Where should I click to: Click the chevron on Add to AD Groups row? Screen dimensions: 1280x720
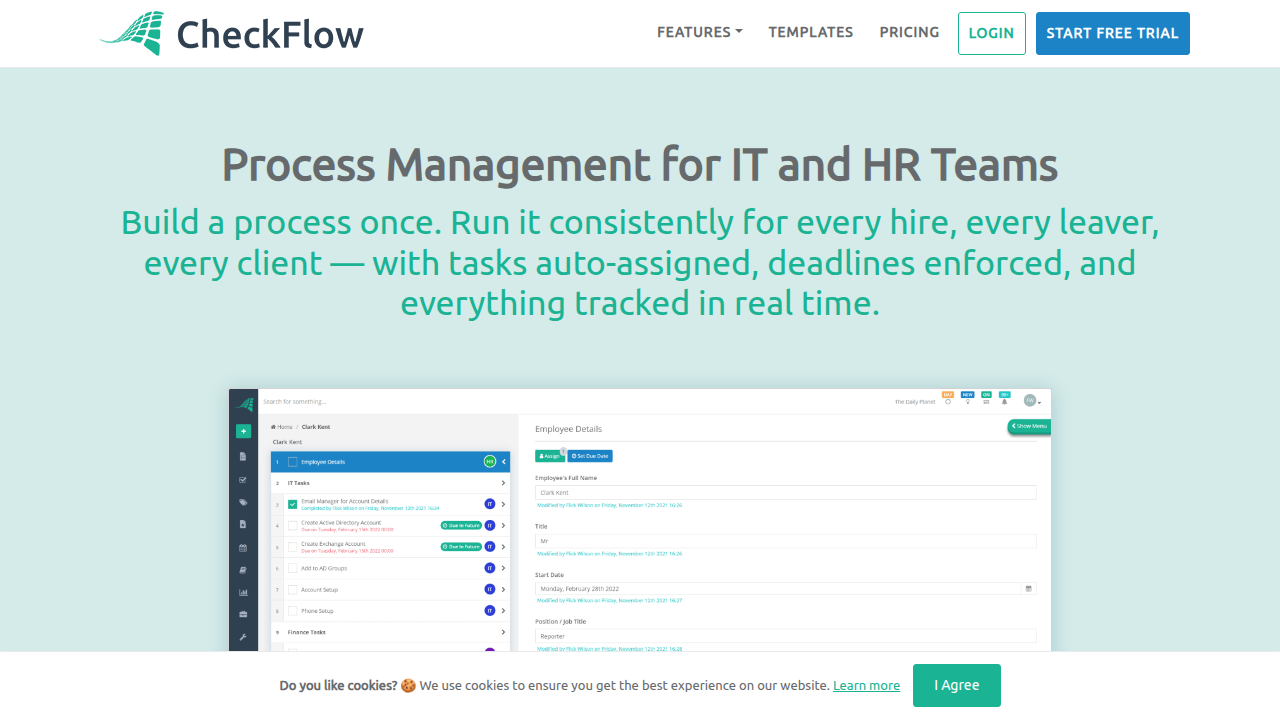tap(503, 568)
